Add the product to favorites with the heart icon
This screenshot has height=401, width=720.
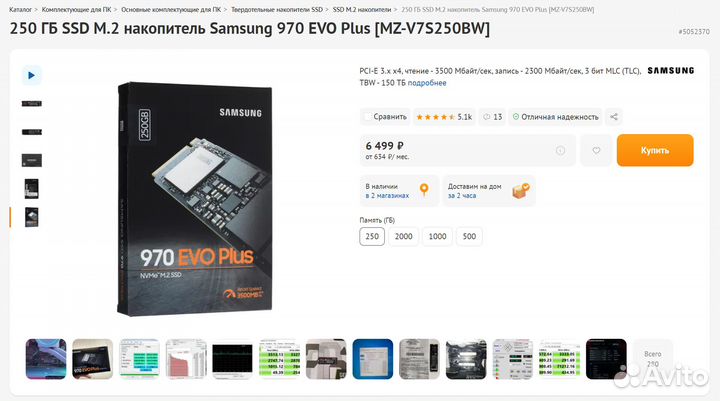coord(596,150)
